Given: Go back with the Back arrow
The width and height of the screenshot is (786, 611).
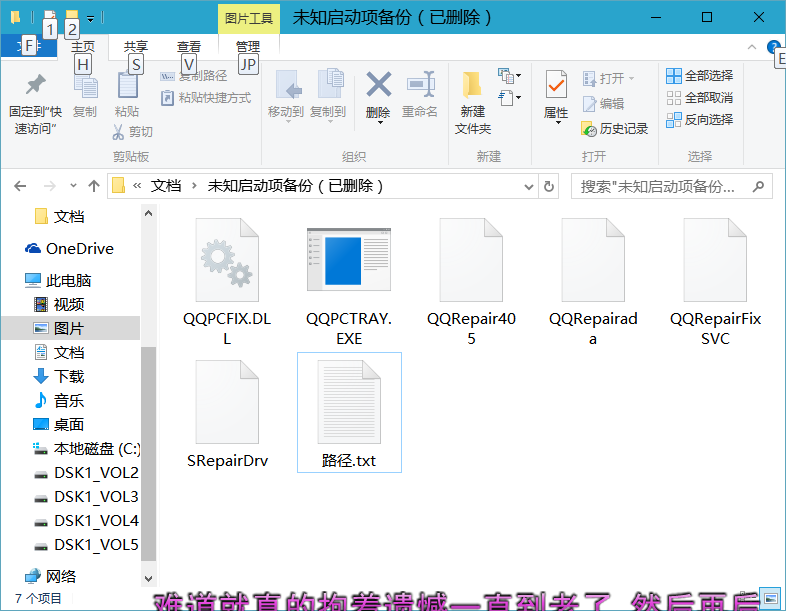Looking at the screenshot, I should 20,186.
